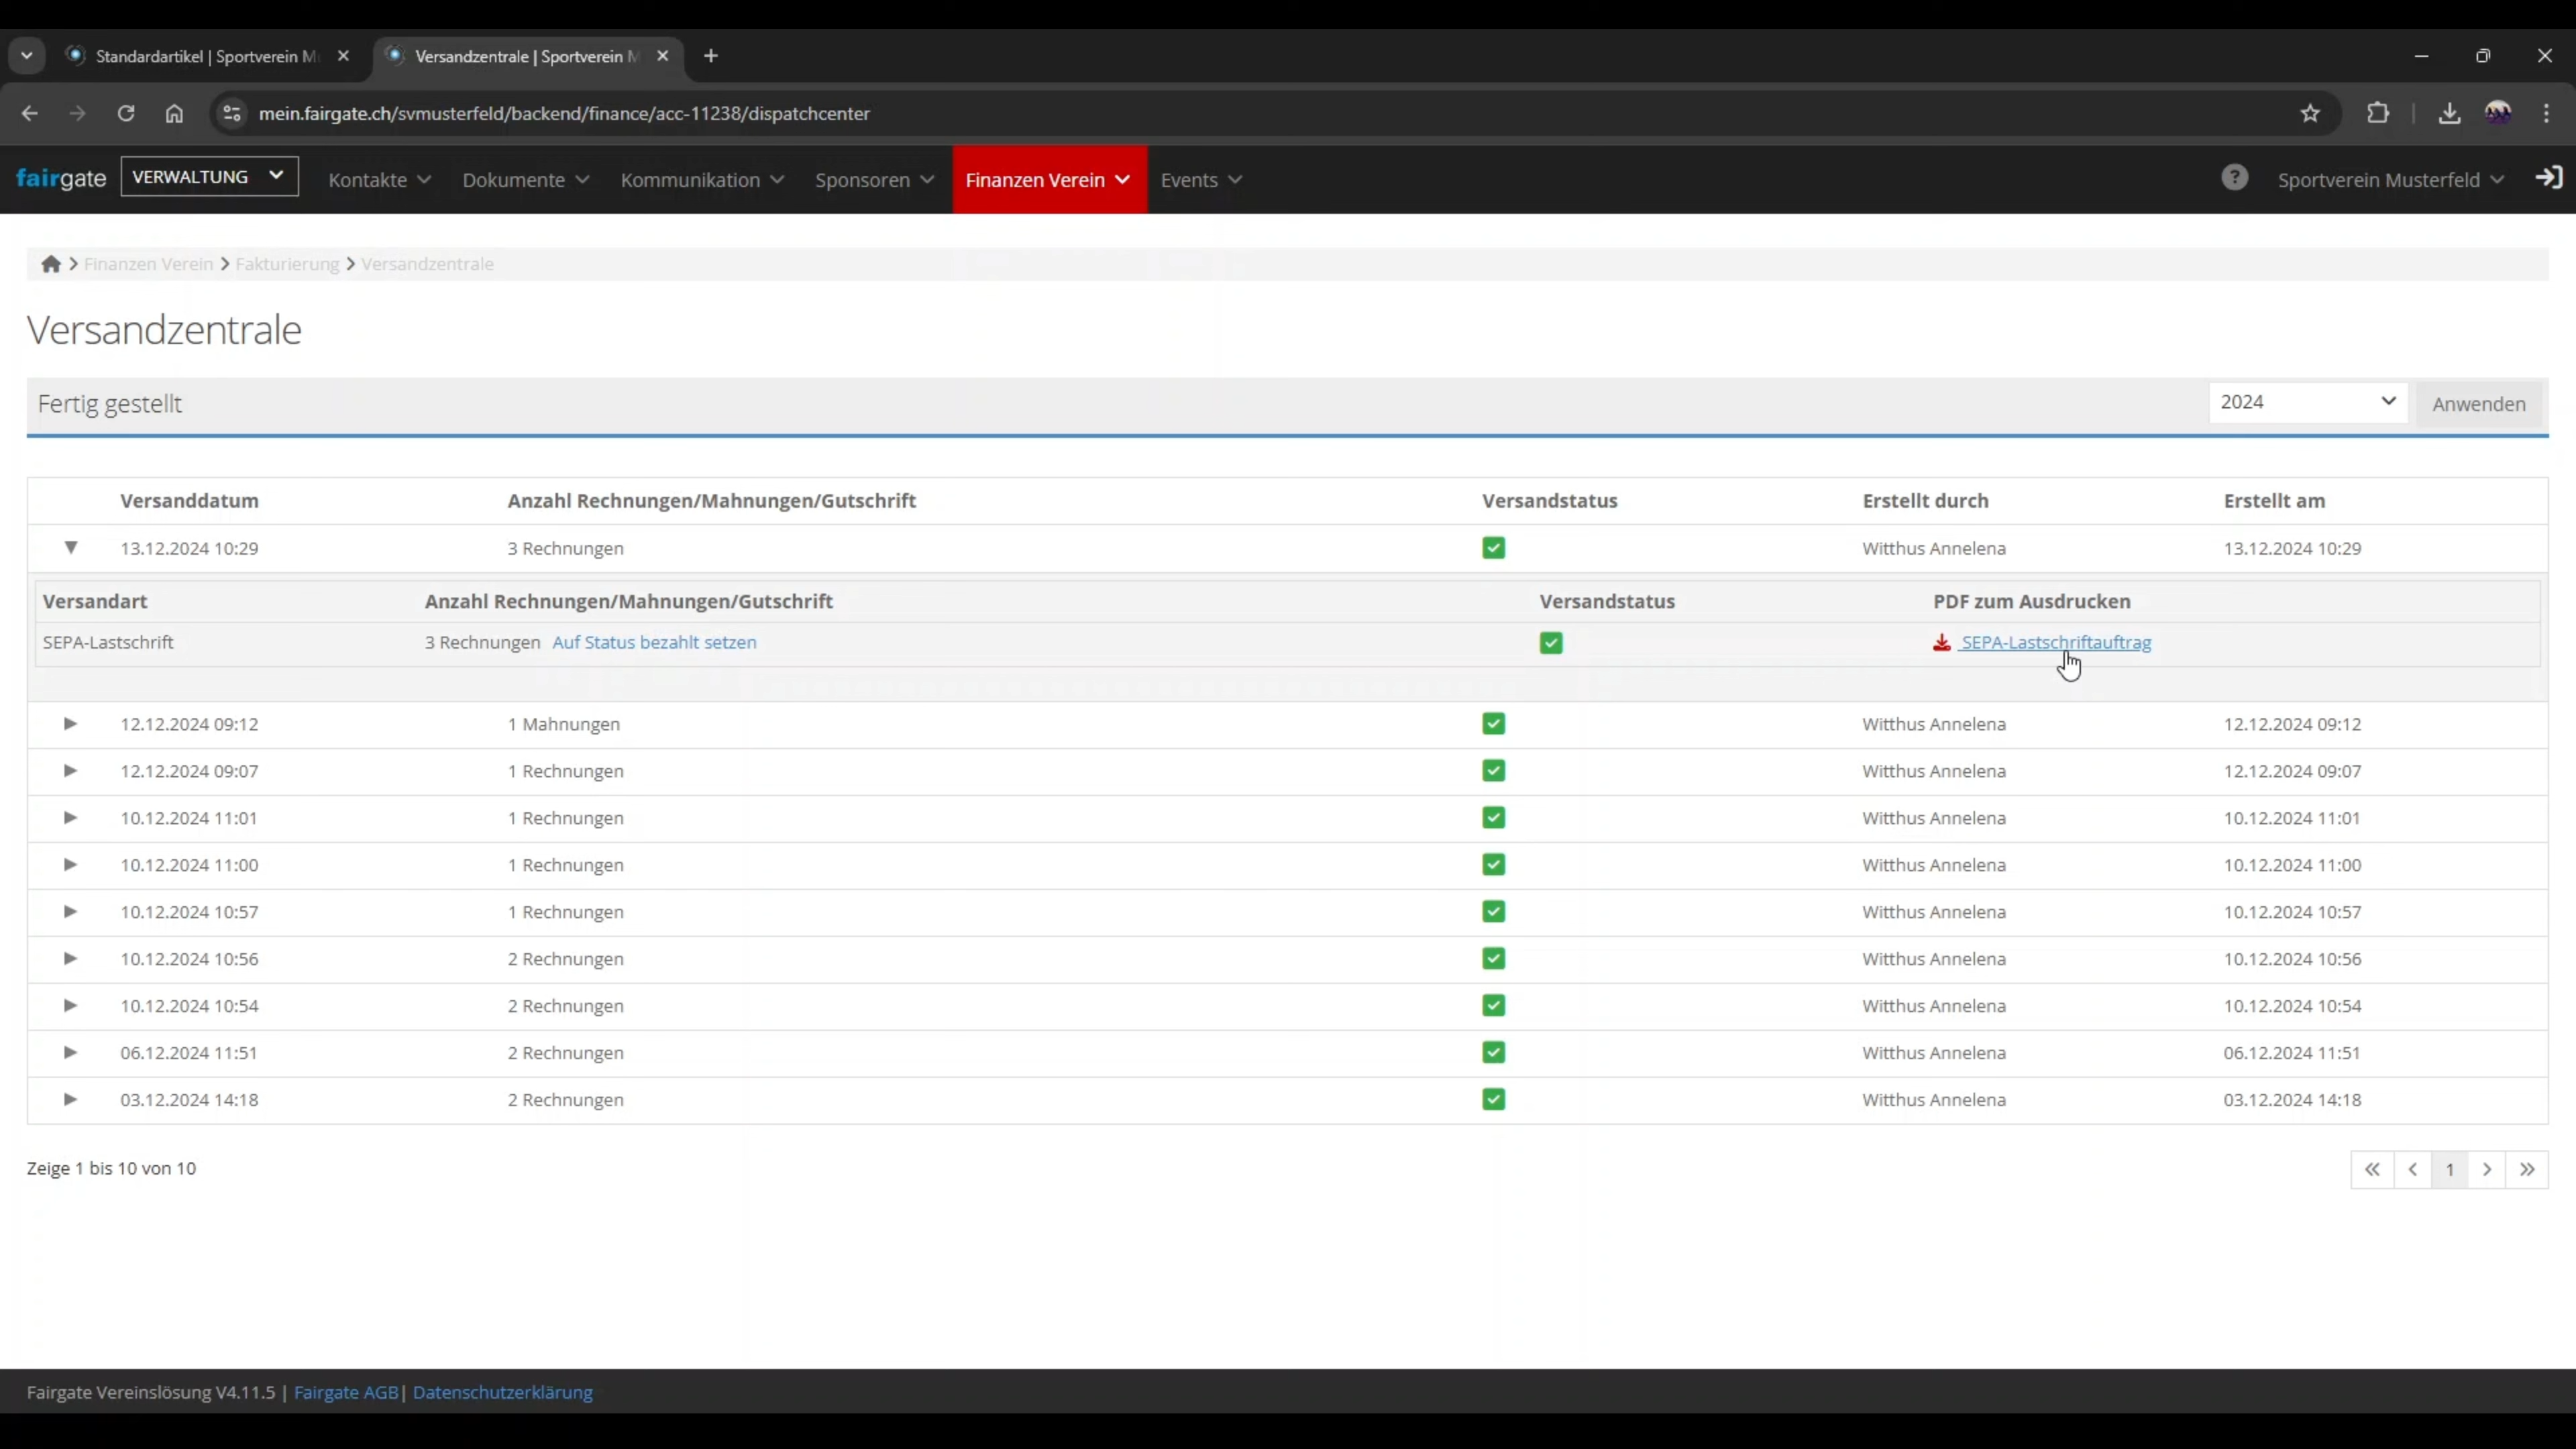
Task: Open the help question mark icon
Action: click(x=2235, y=178)
